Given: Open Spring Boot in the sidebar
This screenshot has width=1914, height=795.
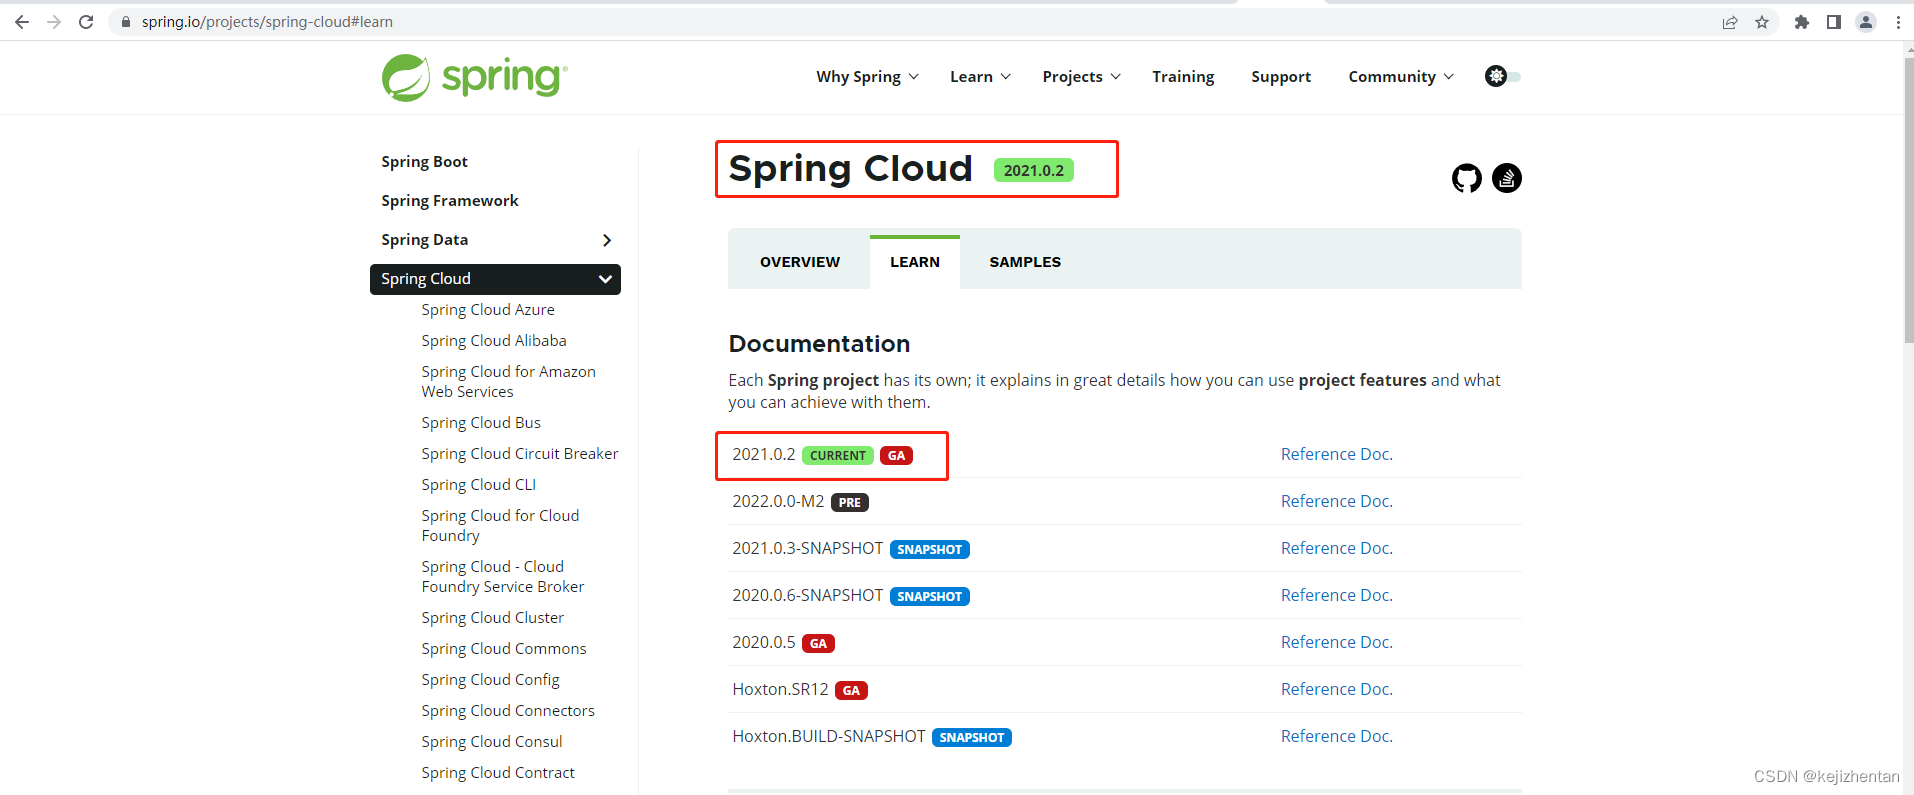Looking at the screenshot, I should (x=424, y=162).
